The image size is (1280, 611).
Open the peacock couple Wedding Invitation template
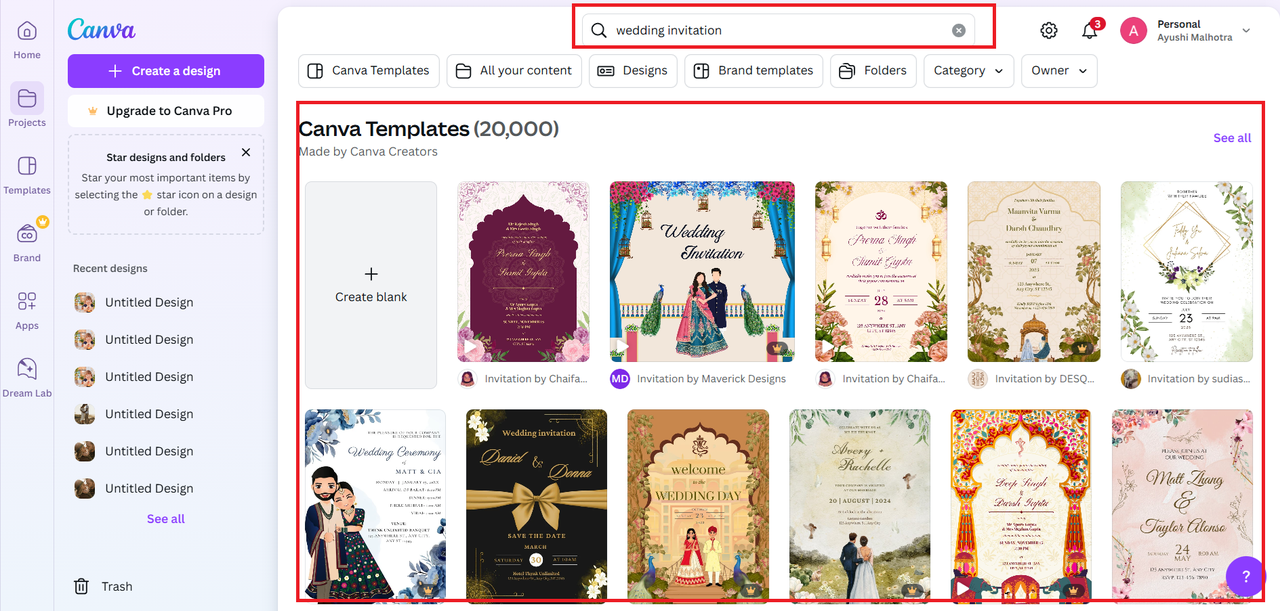(702, 271)
